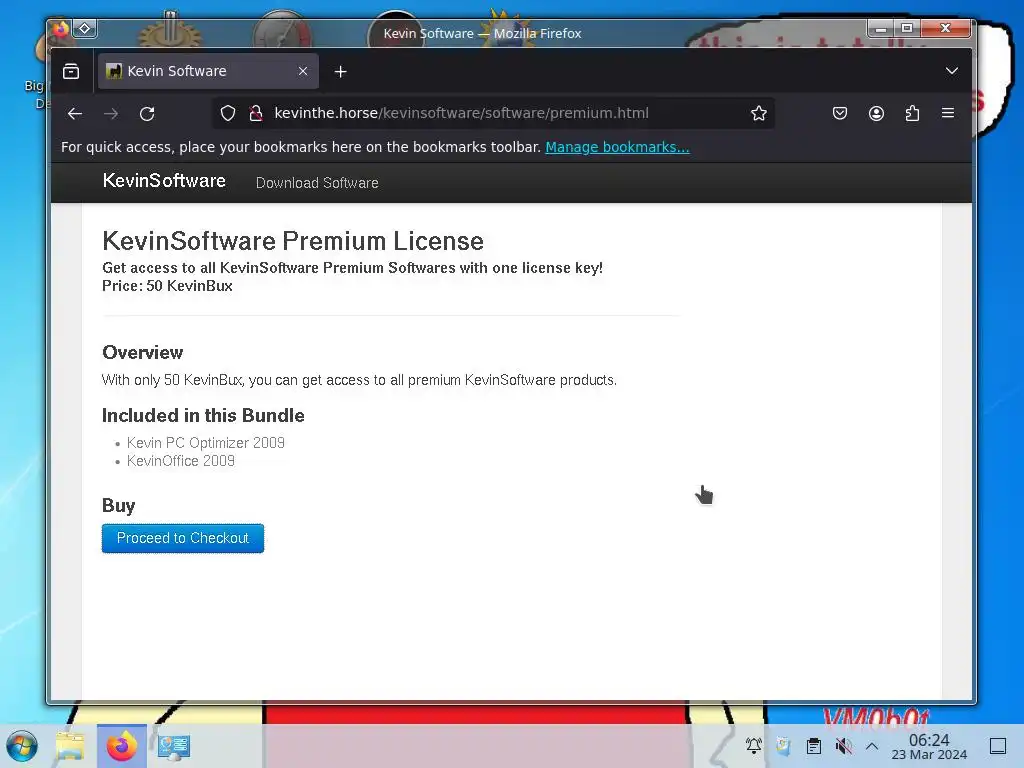1024x768 pixels.
Task: Open the Download Software nav item
Action: pos(317,183)
